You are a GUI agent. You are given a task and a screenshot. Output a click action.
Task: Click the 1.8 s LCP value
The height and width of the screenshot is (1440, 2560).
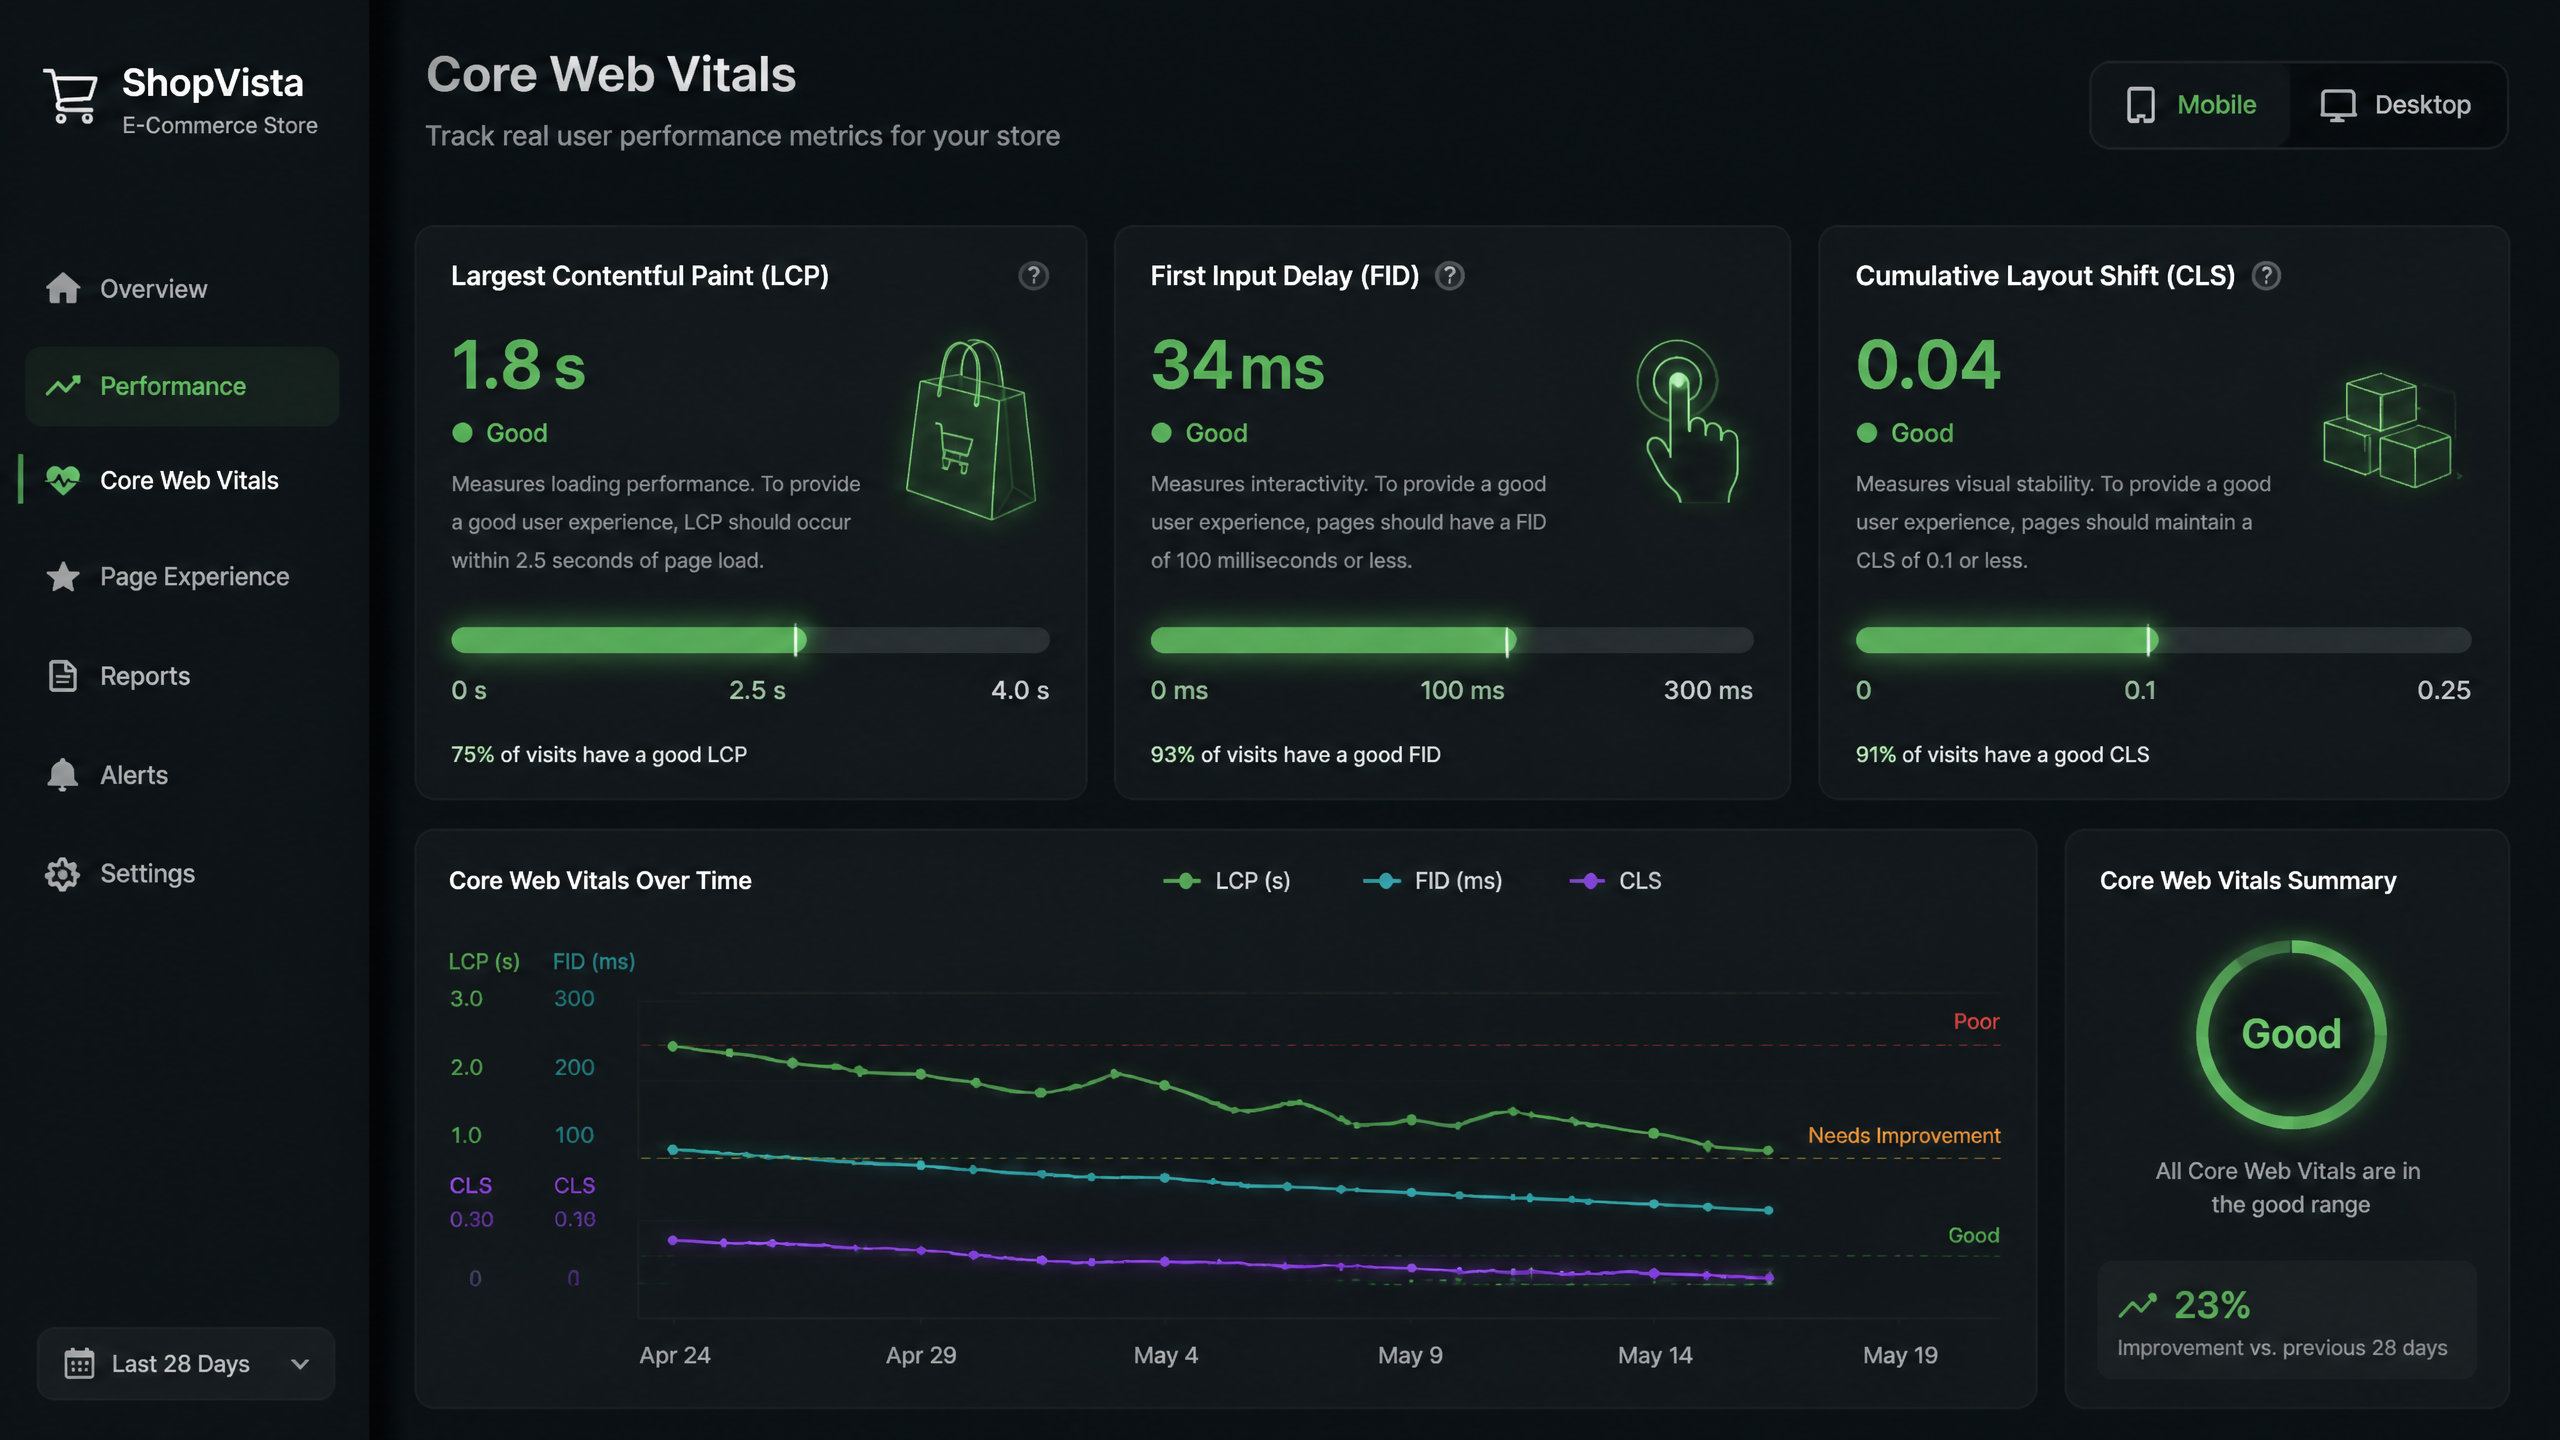518,365
